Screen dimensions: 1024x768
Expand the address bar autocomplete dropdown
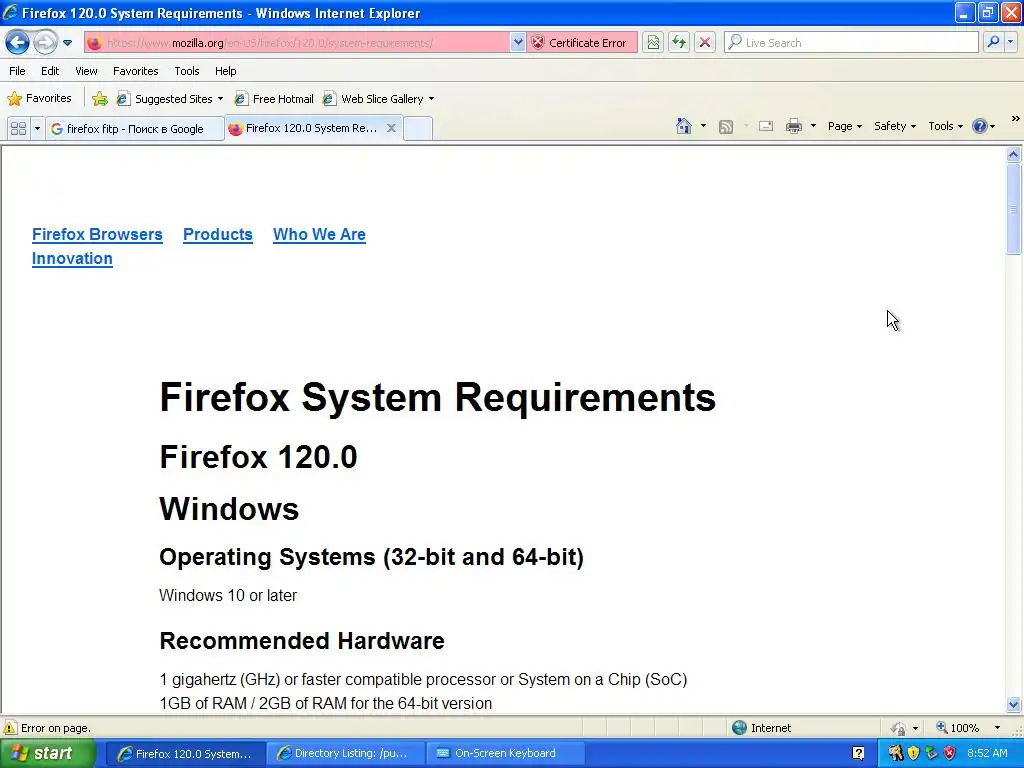click(518, 43)
